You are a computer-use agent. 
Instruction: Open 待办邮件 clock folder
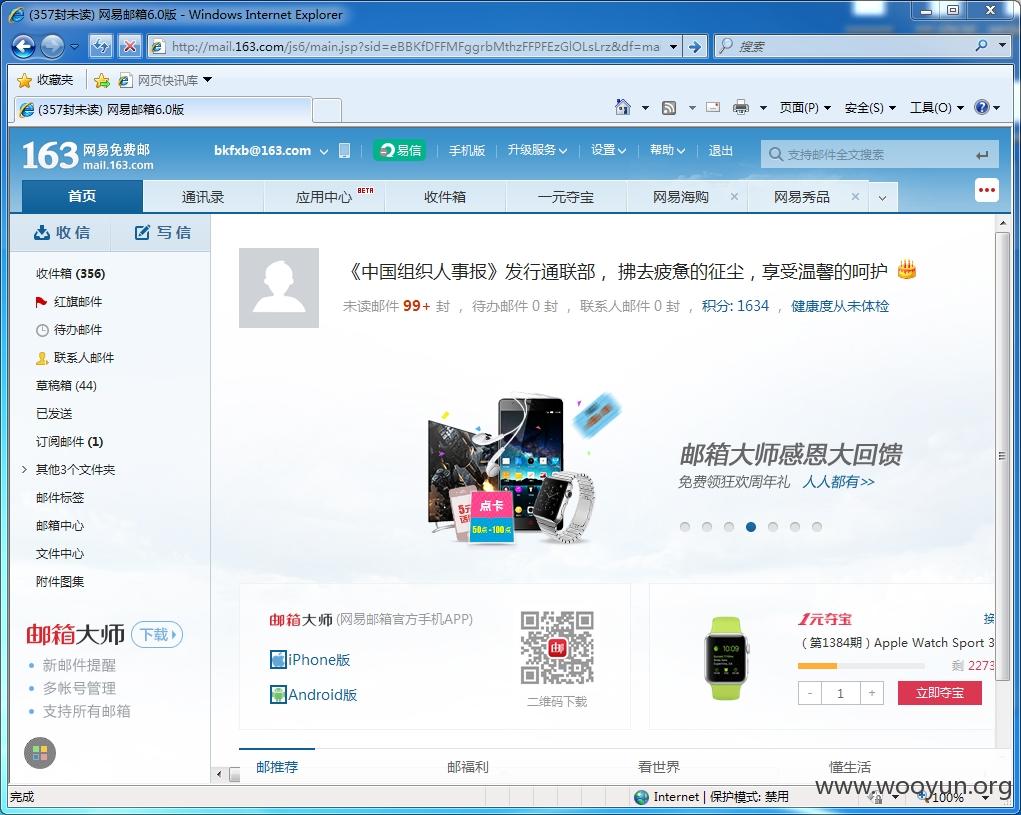(x=68, y=329)
